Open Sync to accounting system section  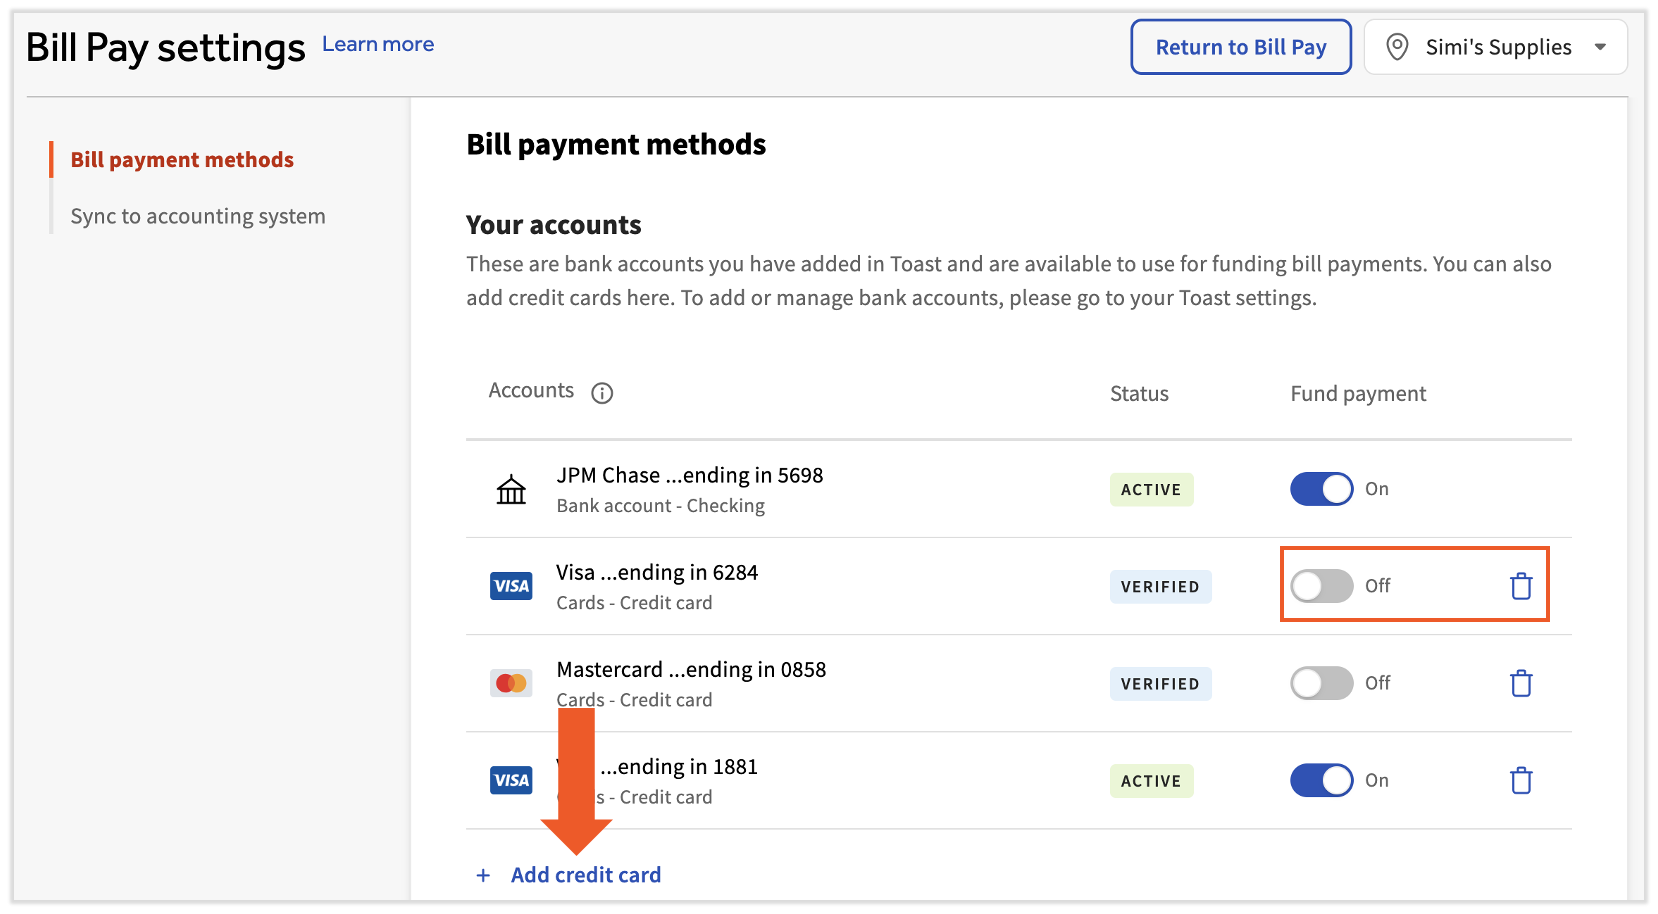(x=198, y=216)
